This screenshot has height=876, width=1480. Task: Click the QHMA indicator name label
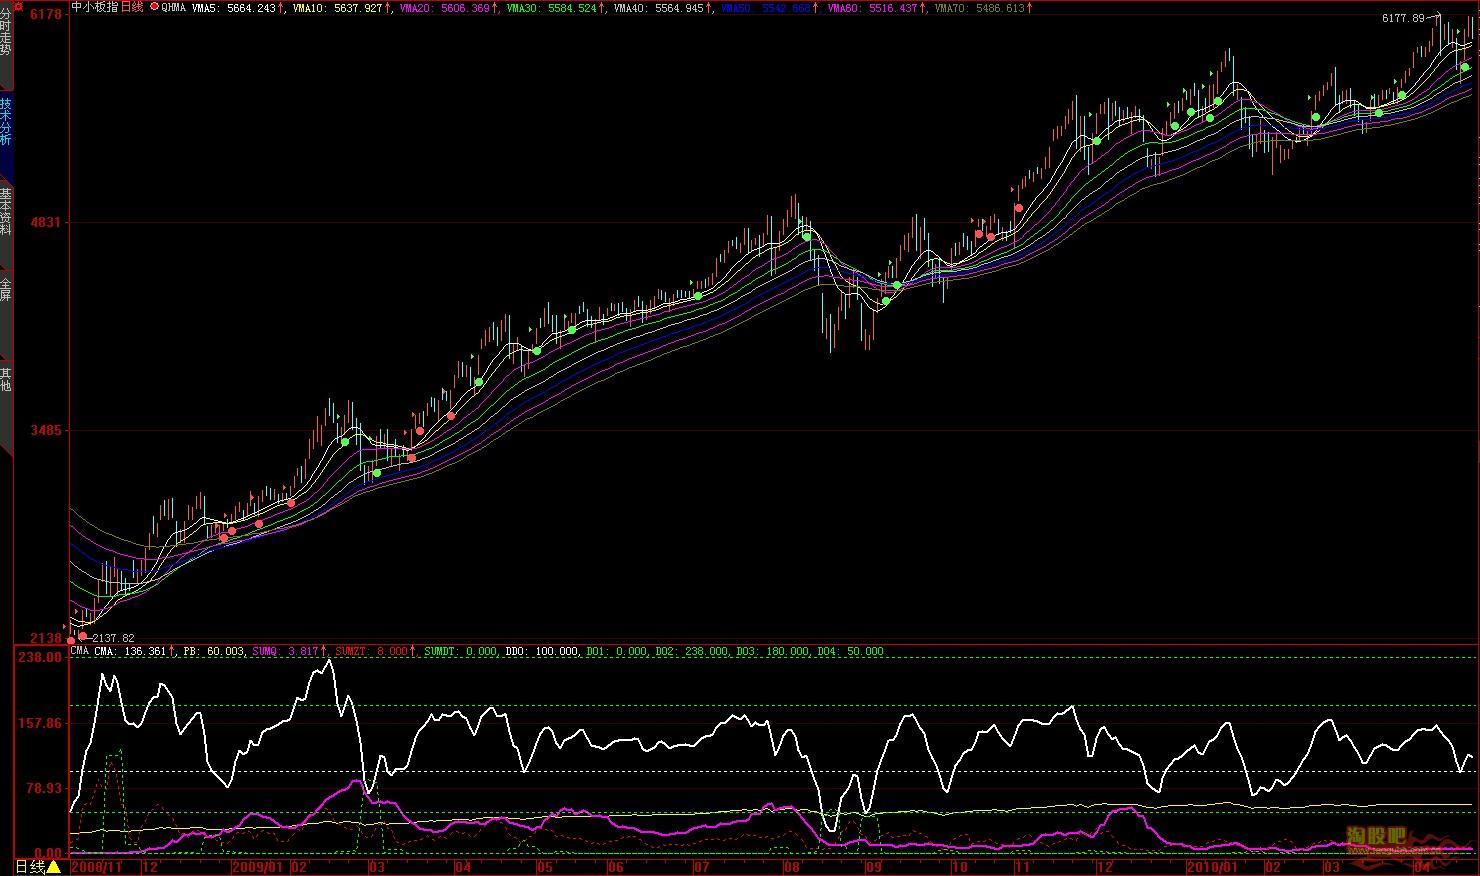174,8
